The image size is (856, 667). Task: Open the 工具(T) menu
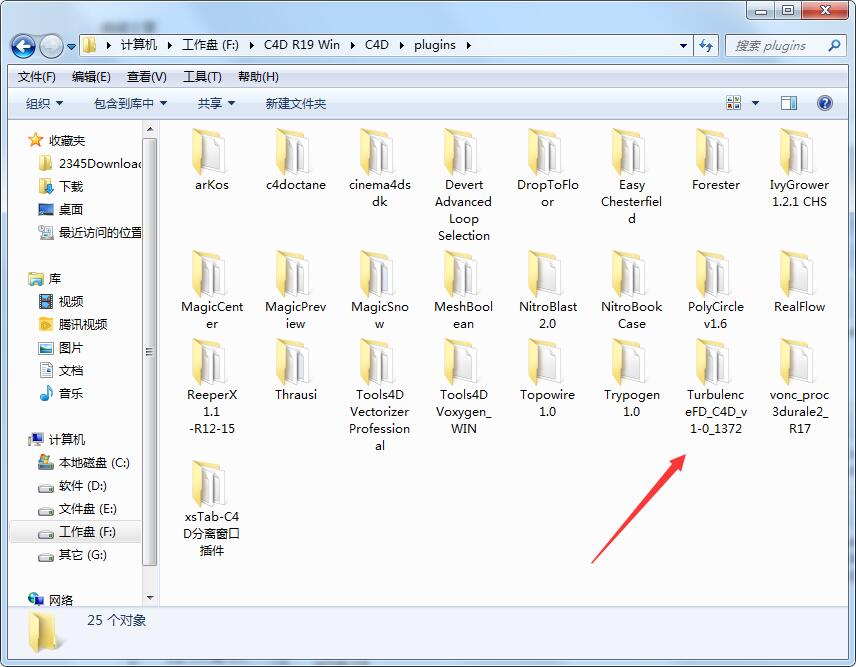tap(201, 77)
